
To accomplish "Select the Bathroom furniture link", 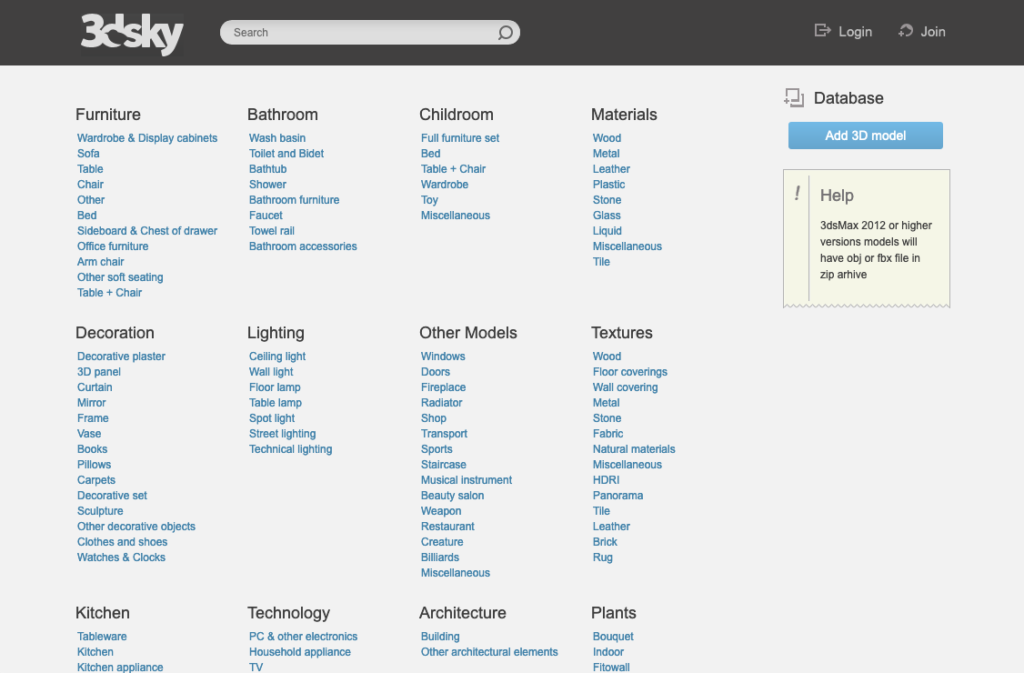I will pyautogui.click(x=294, y=200).
